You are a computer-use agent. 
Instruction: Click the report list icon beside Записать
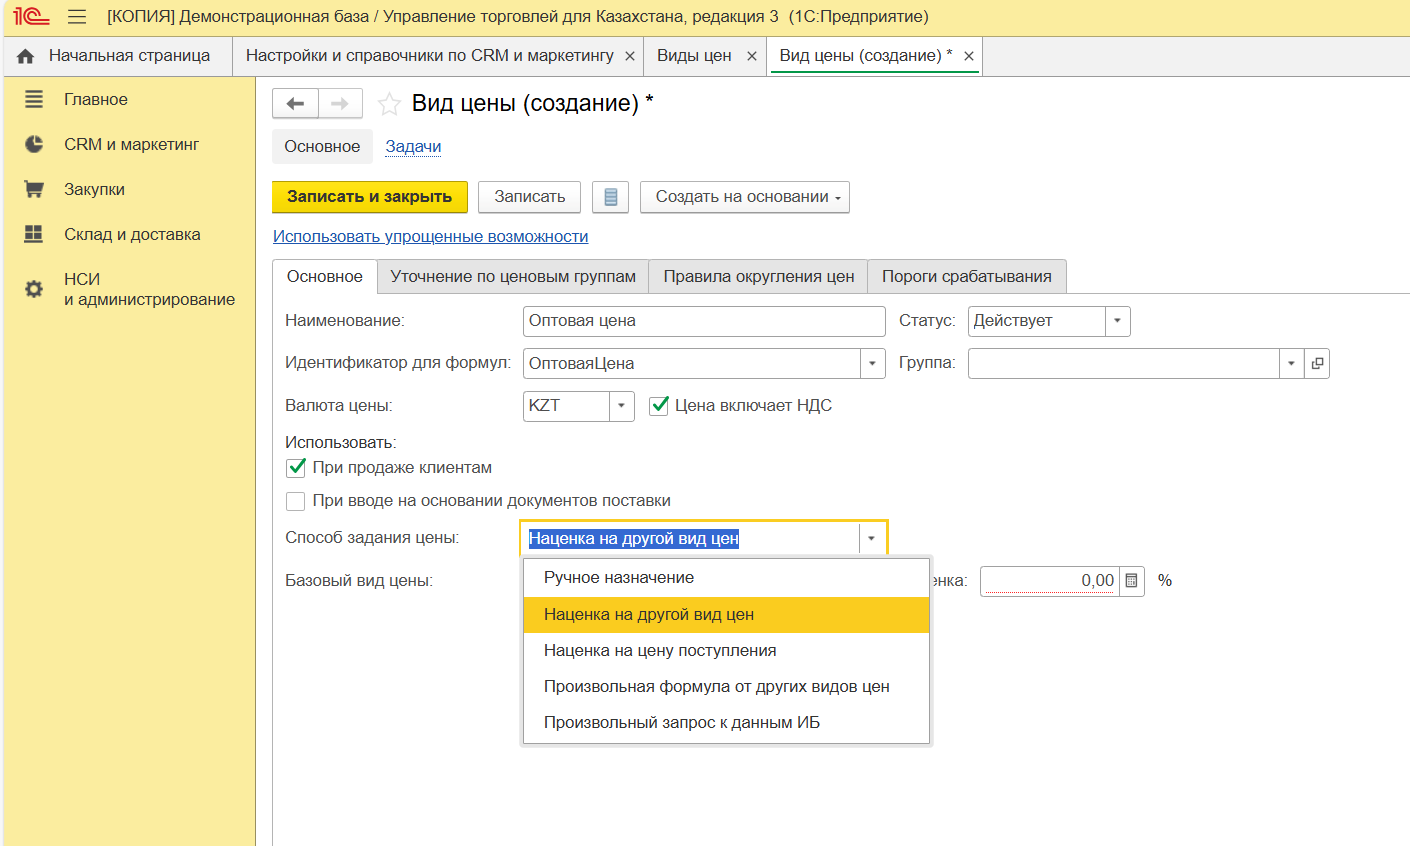[610, 197]
